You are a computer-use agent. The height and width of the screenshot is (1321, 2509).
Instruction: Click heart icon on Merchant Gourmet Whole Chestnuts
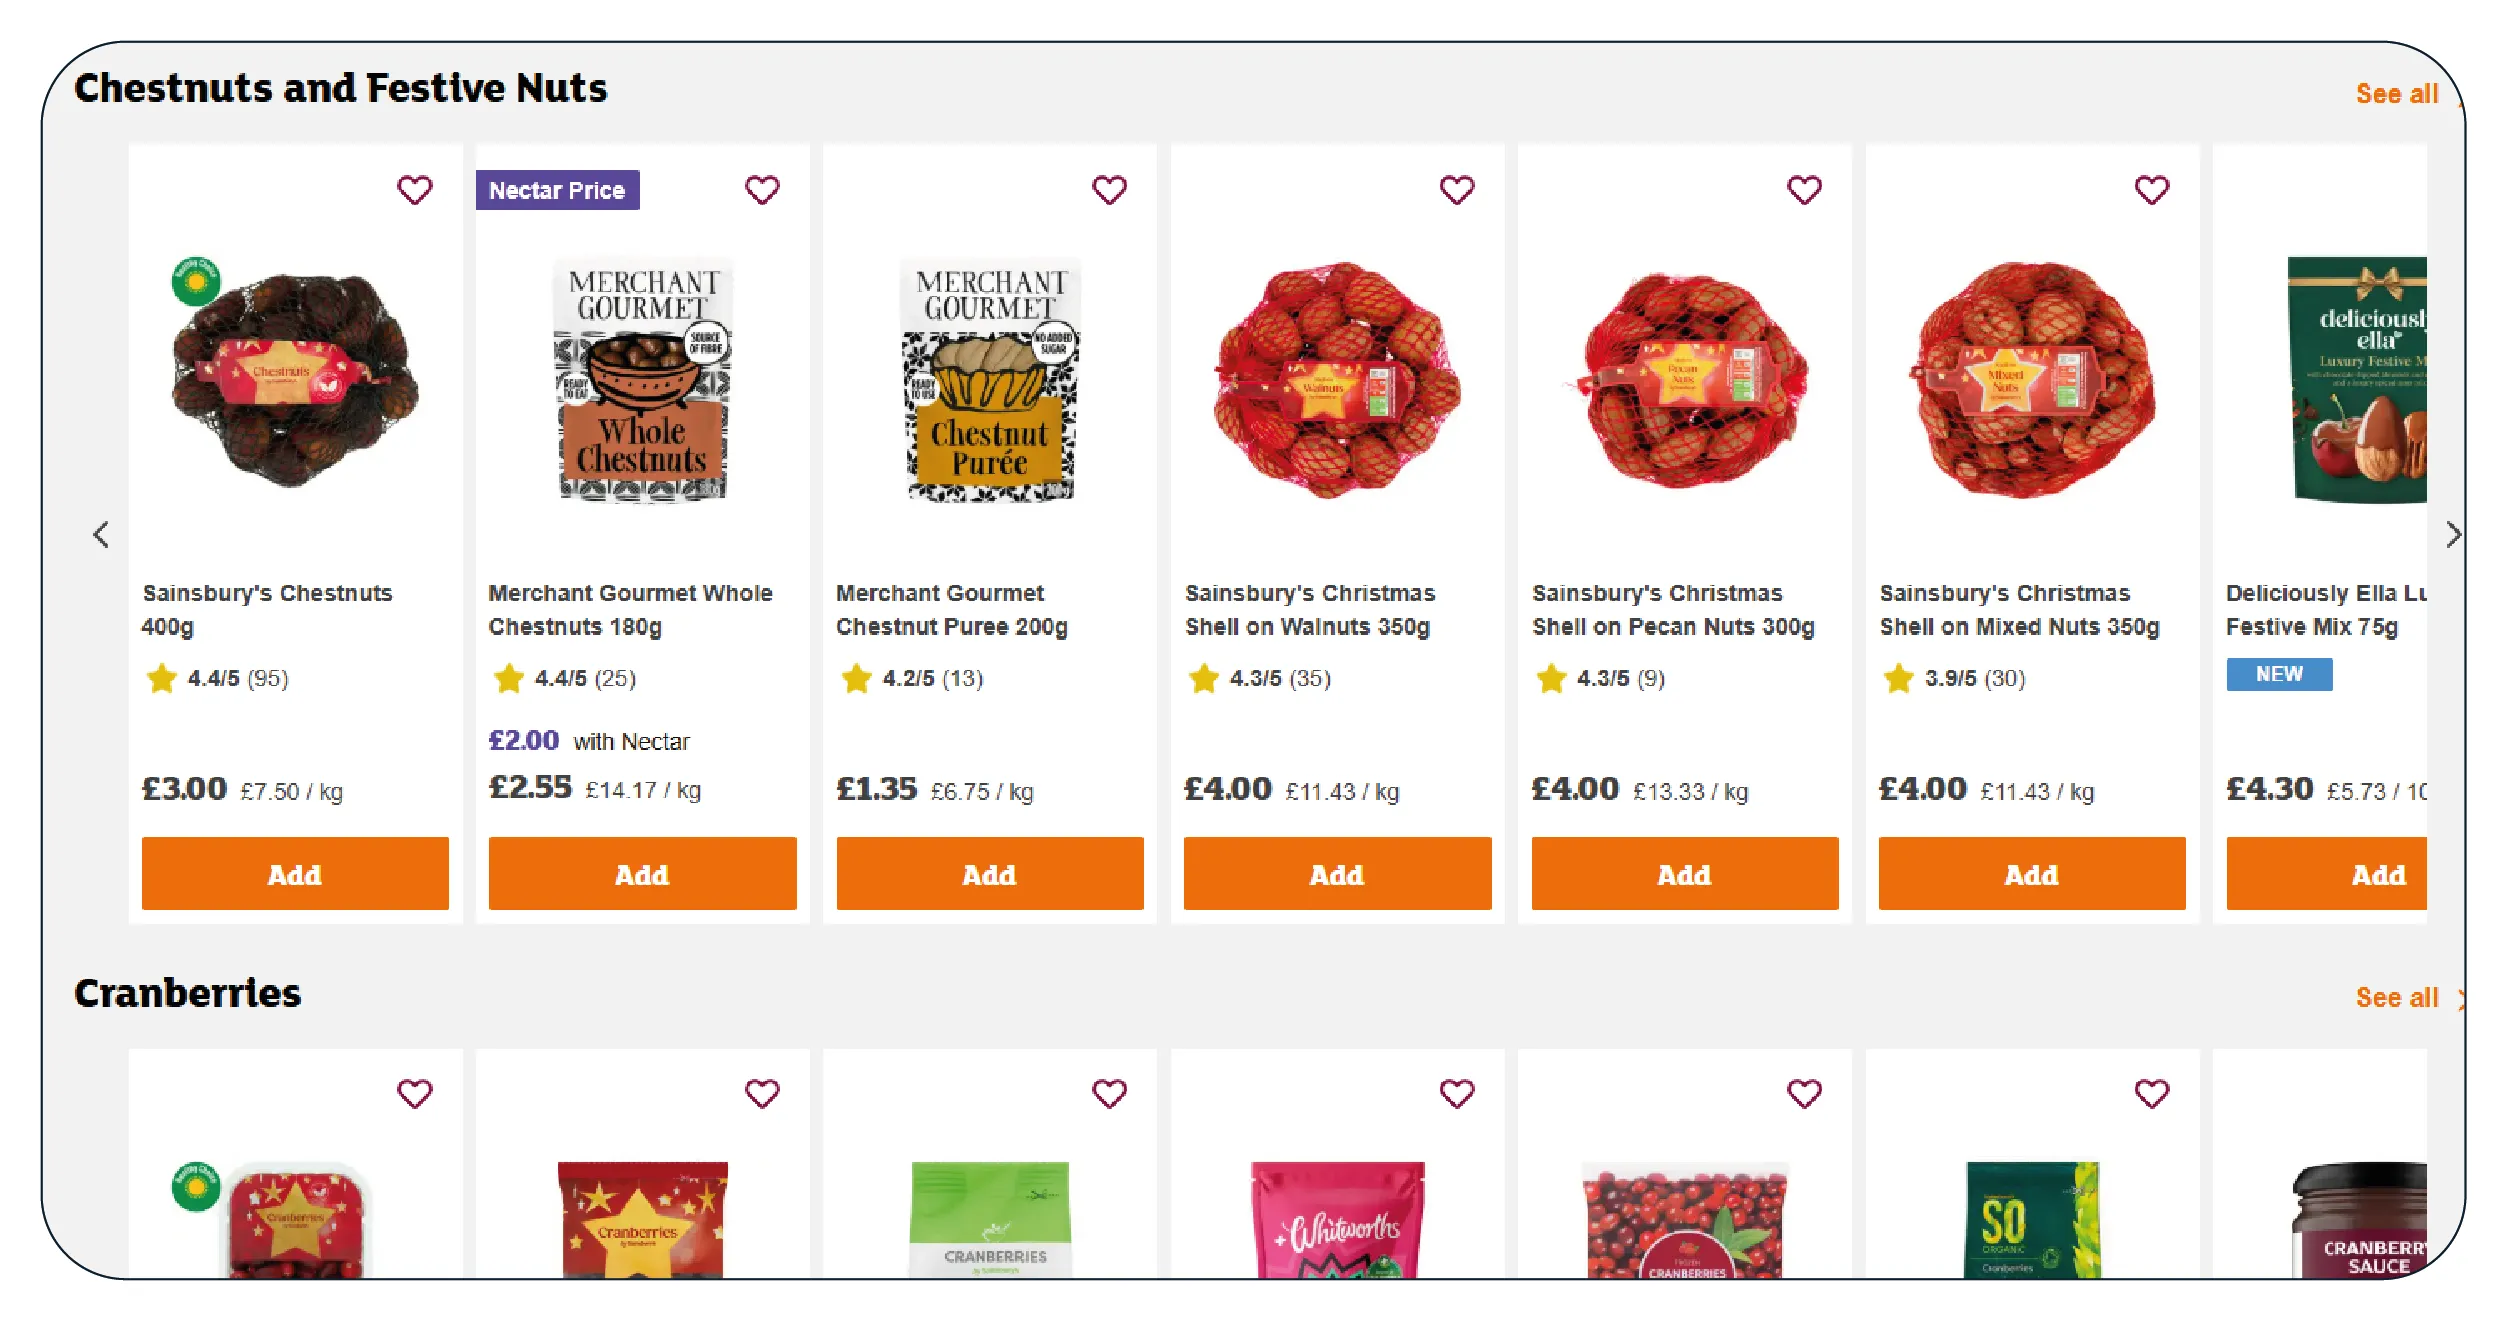click(761, 190)
